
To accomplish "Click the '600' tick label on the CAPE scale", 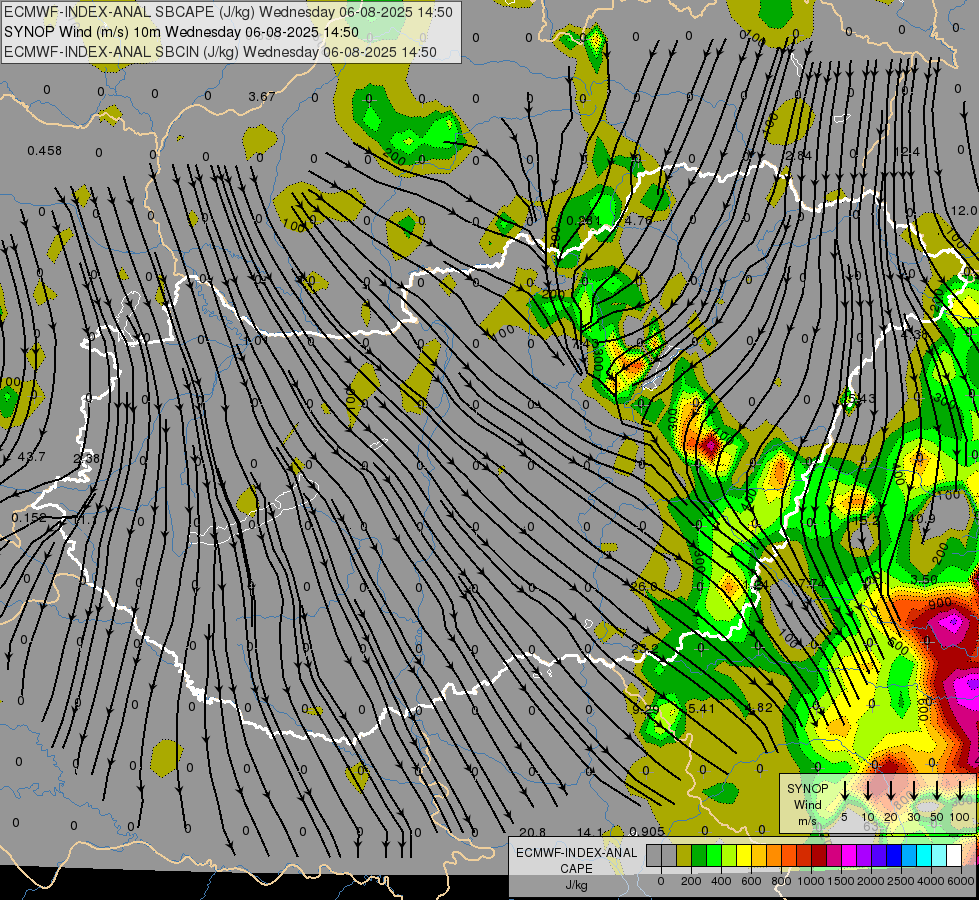I will click(751, 881).
